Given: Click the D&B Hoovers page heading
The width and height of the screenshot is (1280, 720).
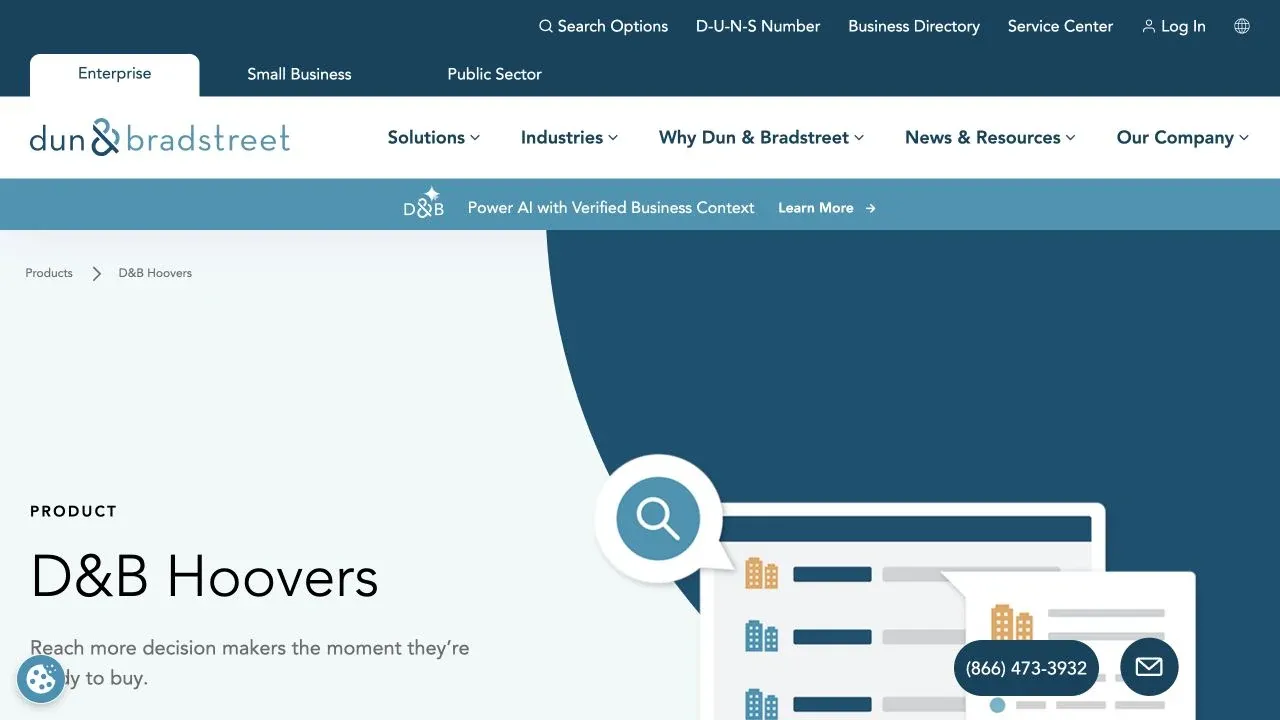Looking at the screenshot, I should tap(205, 577).
